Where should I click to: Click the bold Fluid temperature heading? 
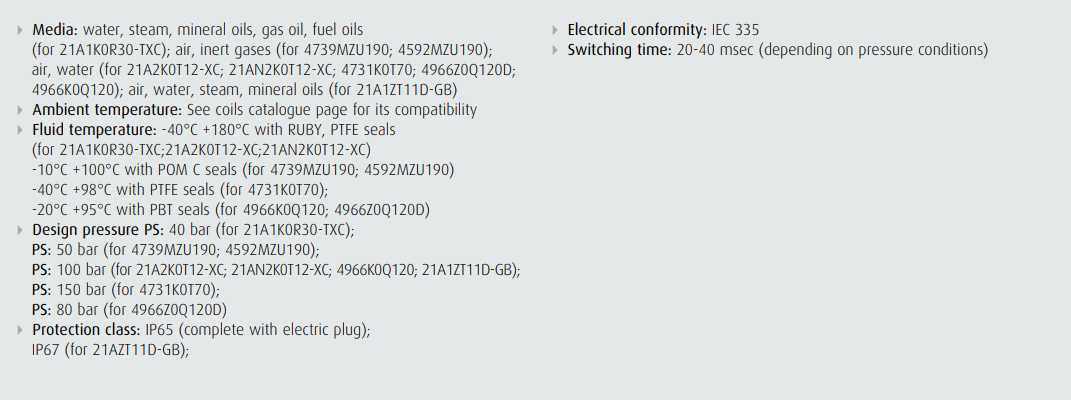93,130
